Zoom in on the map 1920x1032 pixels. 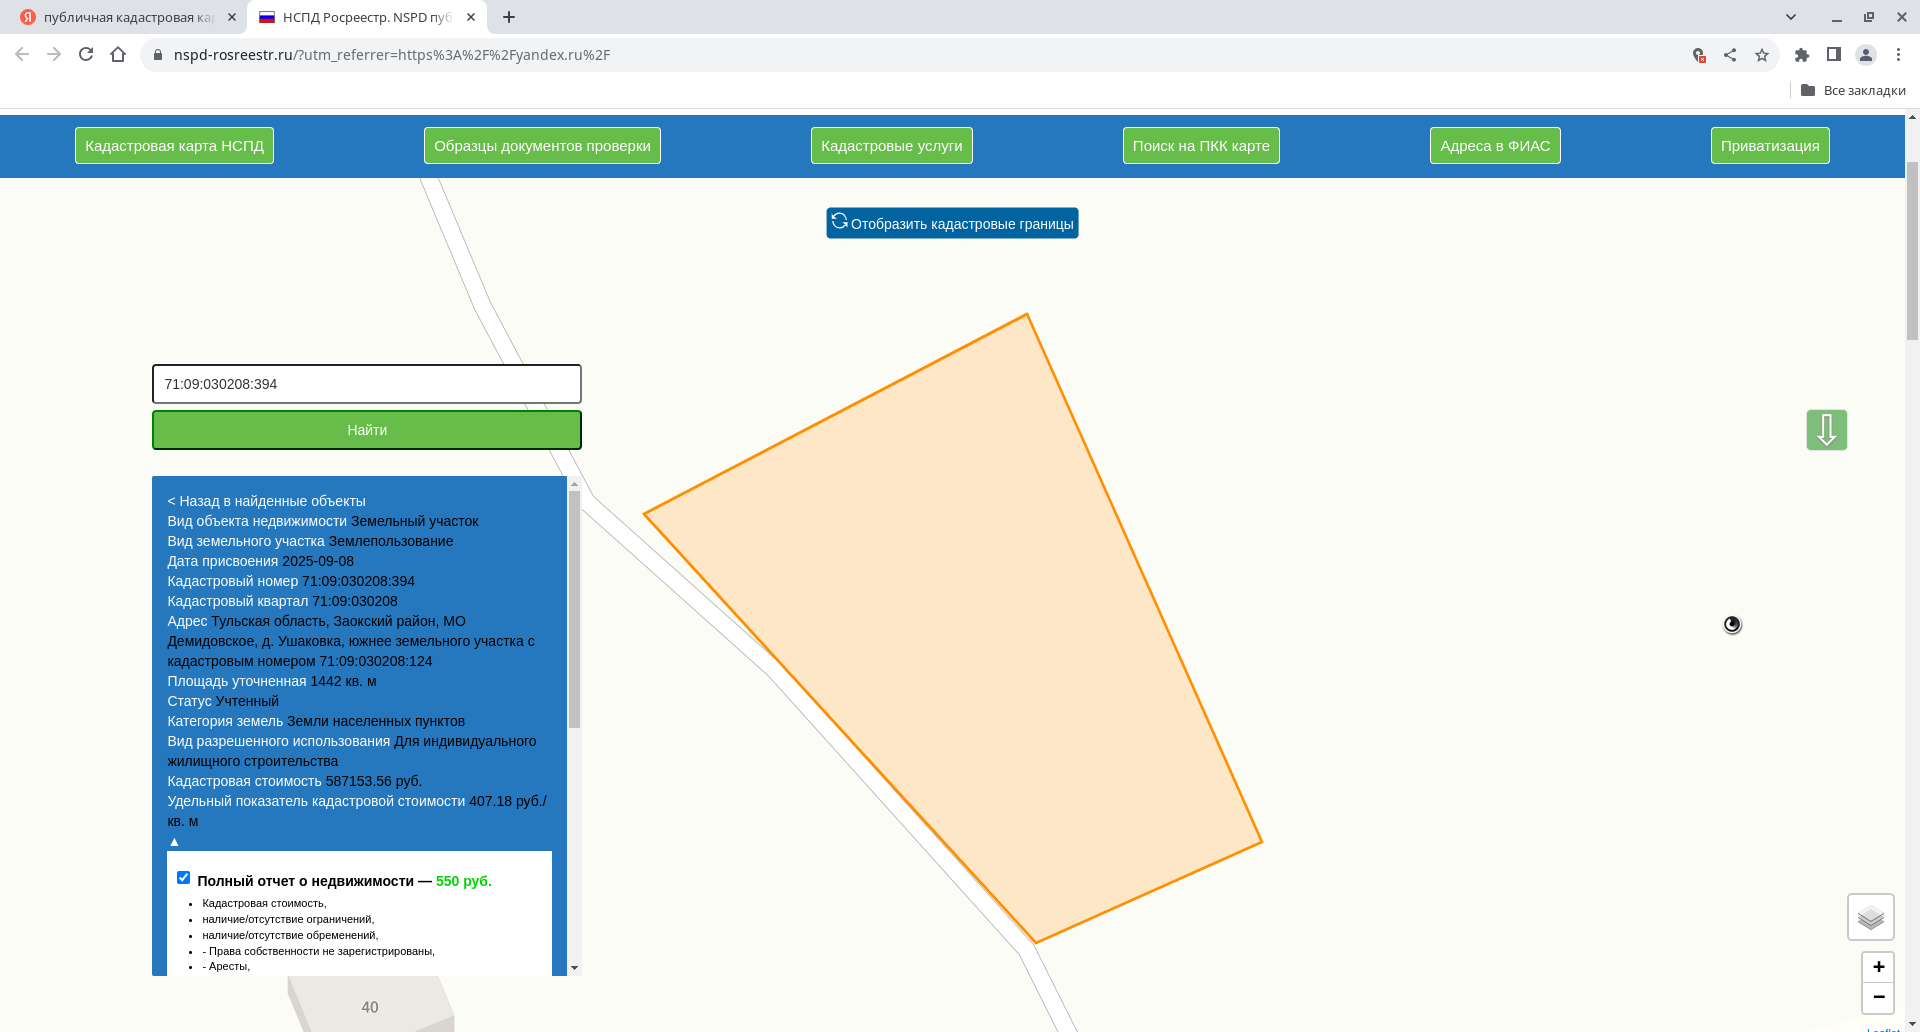pyautogui.click(x=1878, y=967)
